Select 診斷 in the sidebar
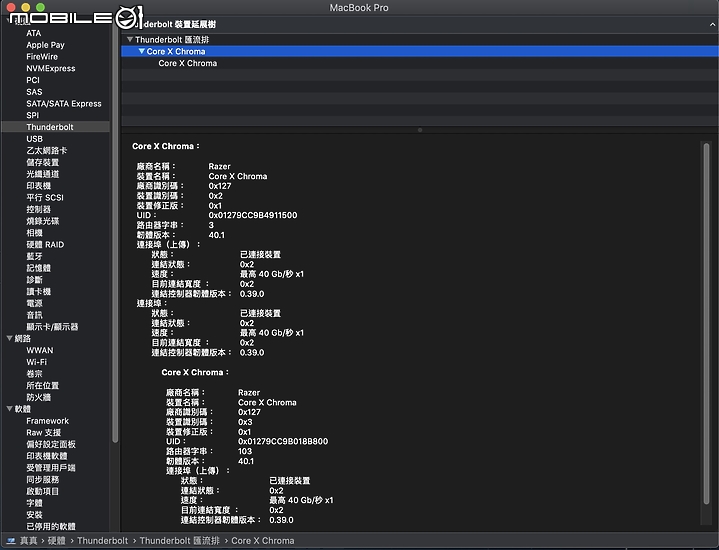This screenshot has height=550, width=719. click(x=34, y=280)
